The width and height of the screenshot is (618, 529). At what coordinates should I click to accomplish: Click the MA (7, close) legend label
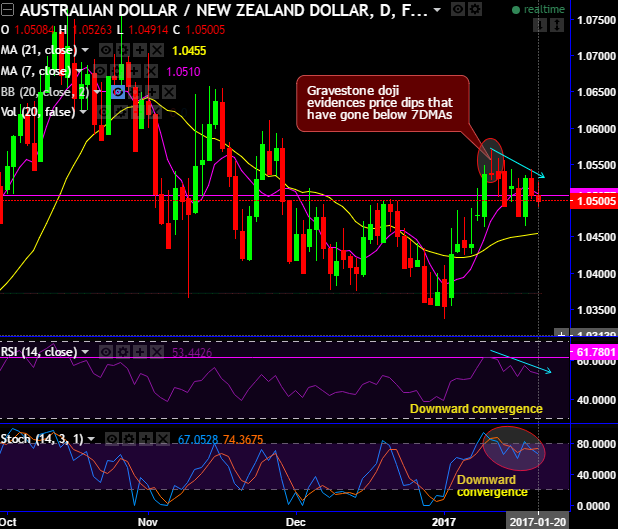click(x=36, y=71)
